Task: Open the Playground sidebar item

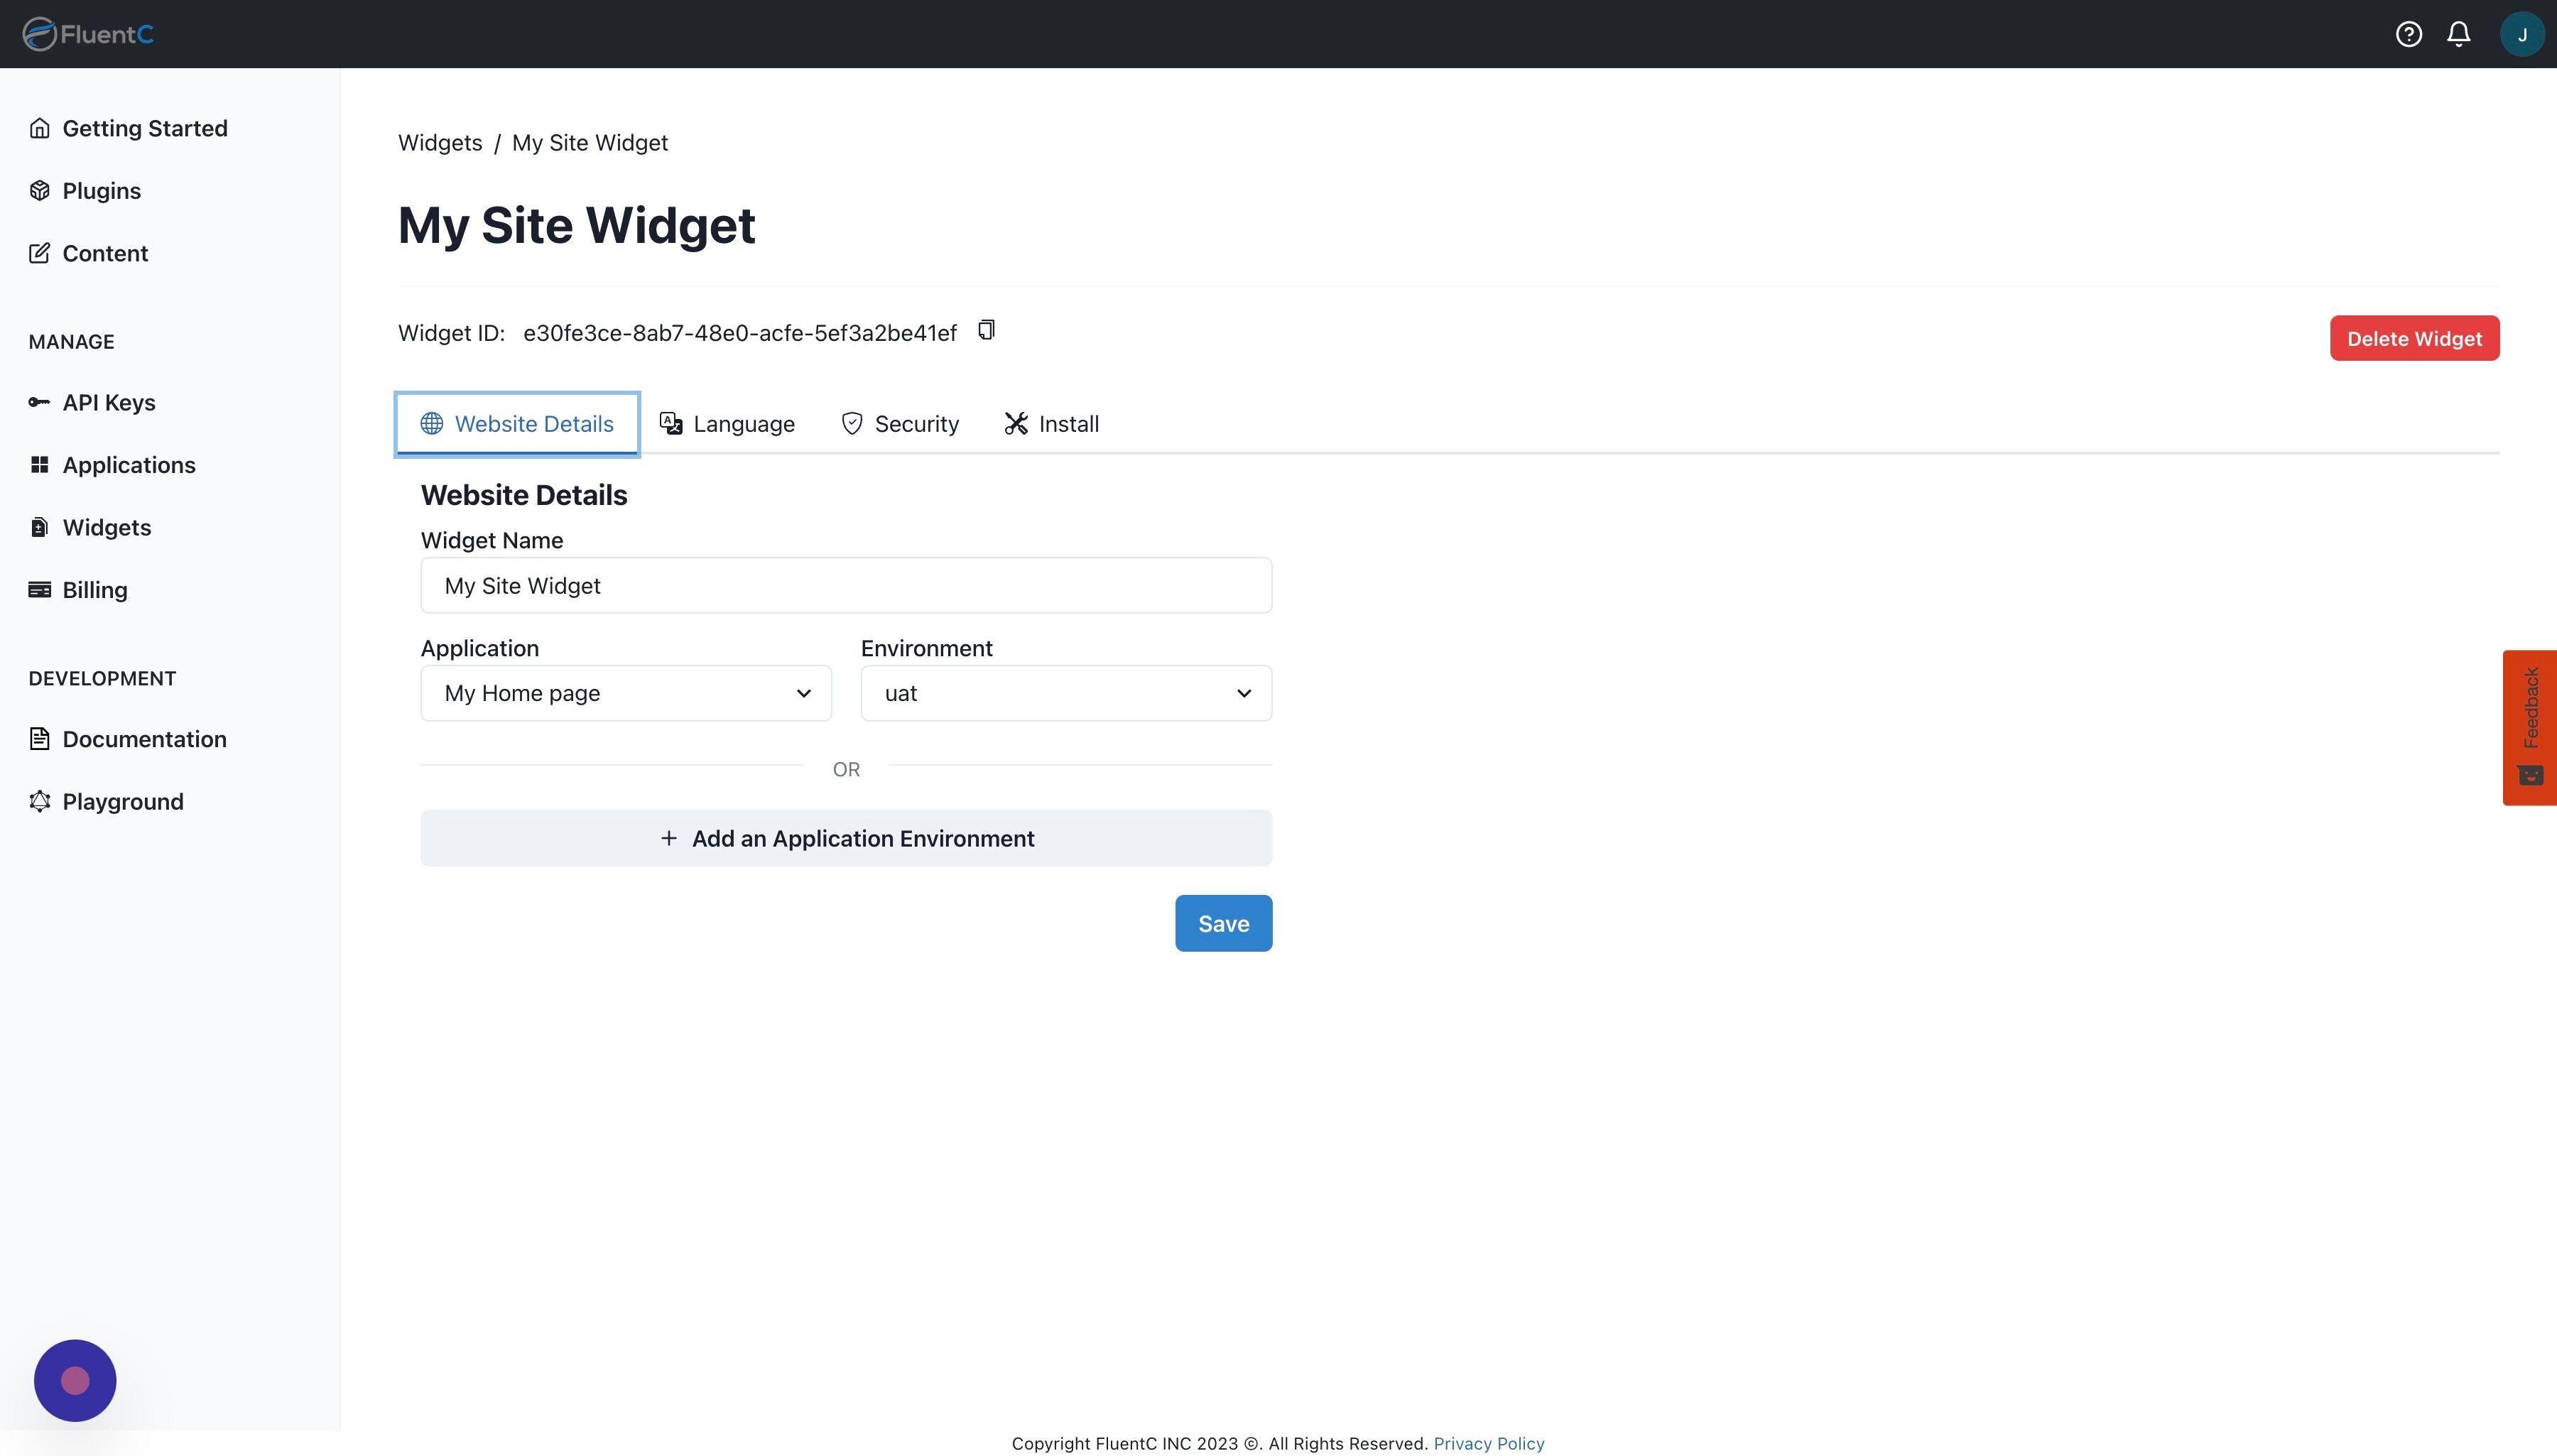Action: pos(122,801)
